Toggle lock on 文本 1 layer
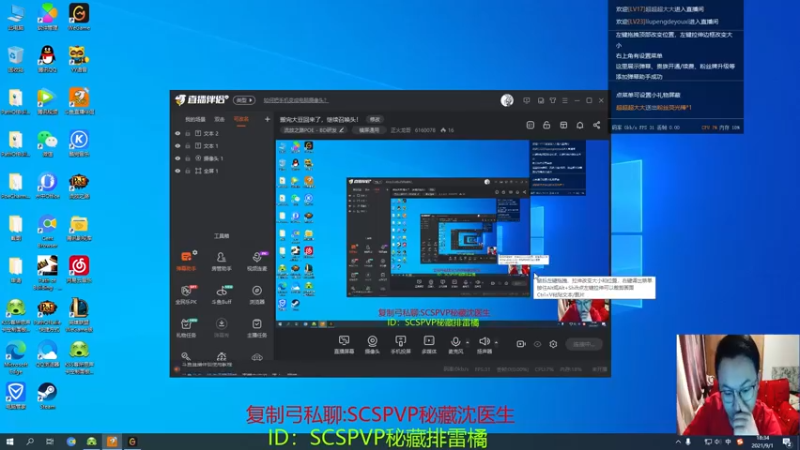 tap(188, 146)
